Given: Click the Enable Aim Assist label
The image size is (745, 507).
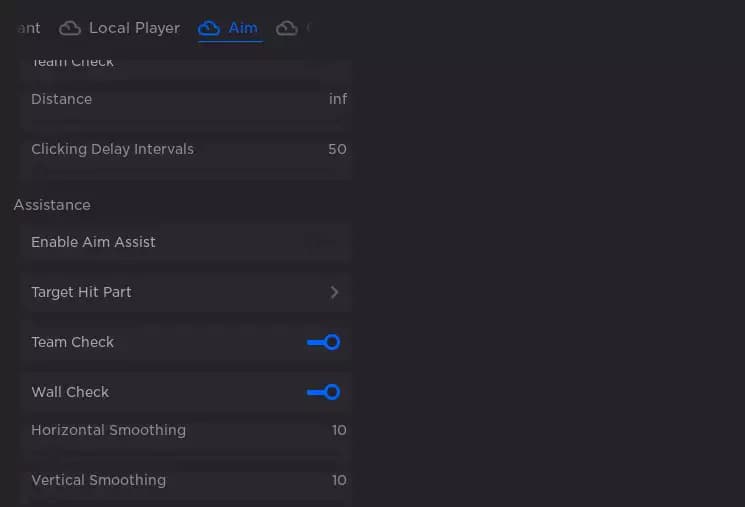Looking at the screenshot, I should tap(93, 242).
